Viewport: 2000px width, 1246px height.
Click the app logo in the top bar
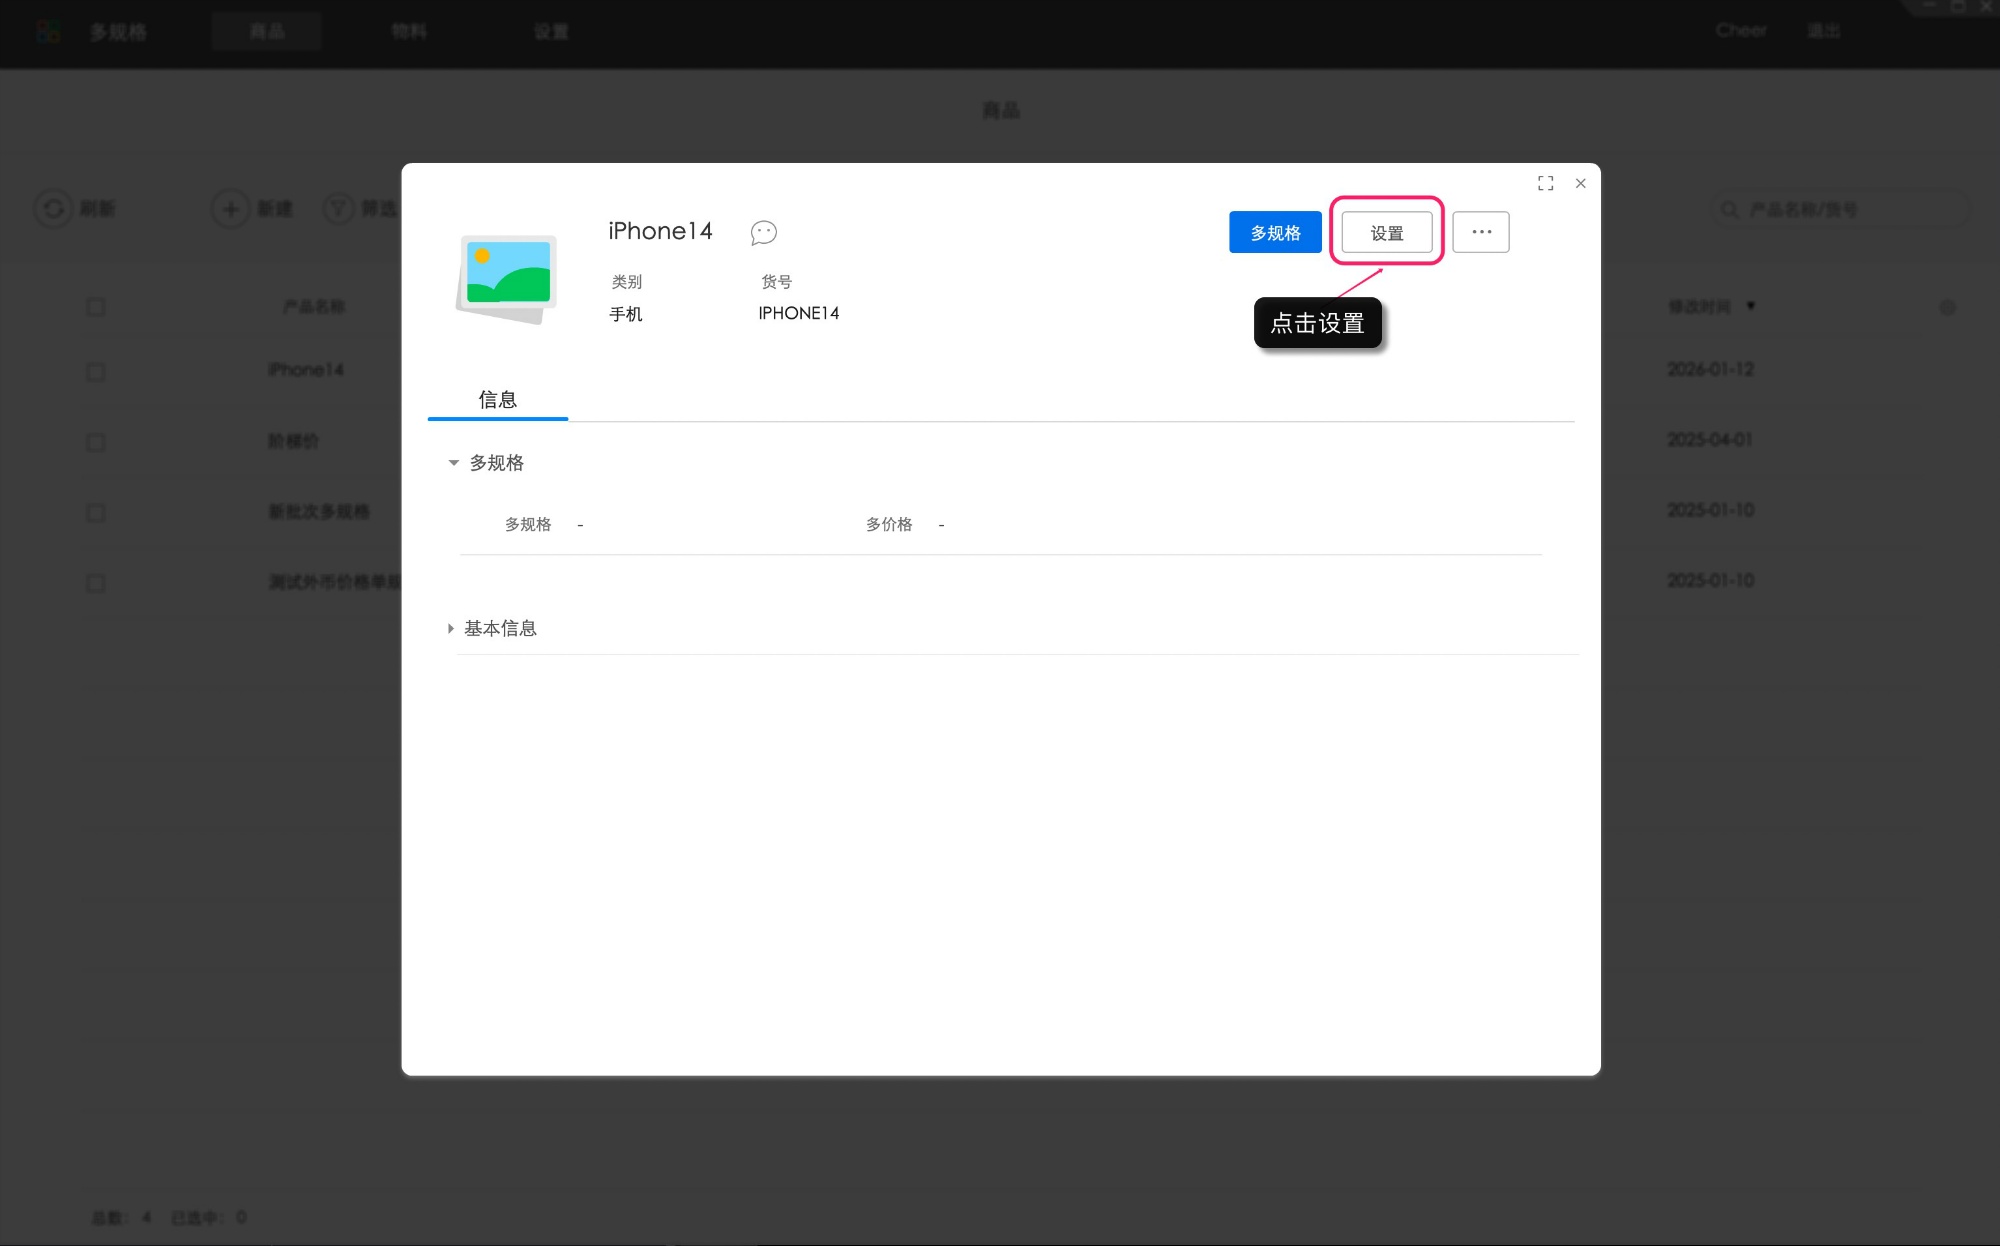48,32
